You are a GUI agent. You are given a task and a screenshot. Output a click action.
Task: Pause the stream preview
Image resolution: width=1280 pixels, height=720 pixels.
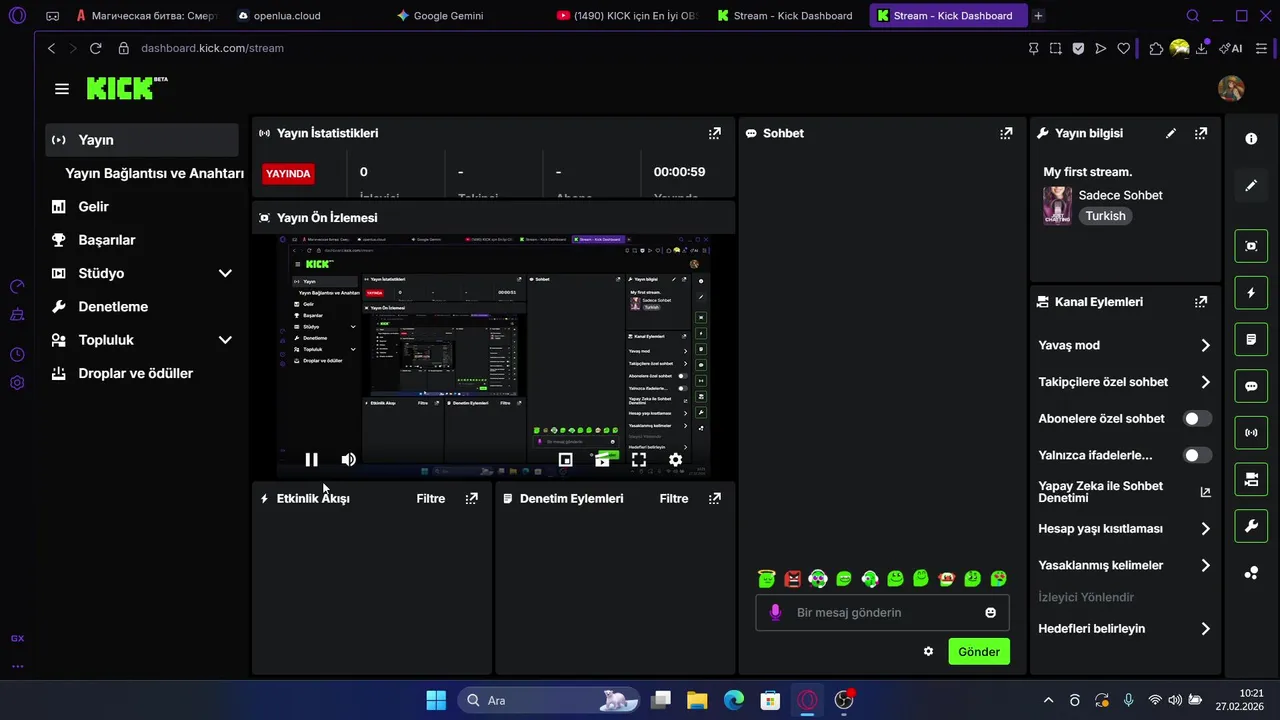311,460
